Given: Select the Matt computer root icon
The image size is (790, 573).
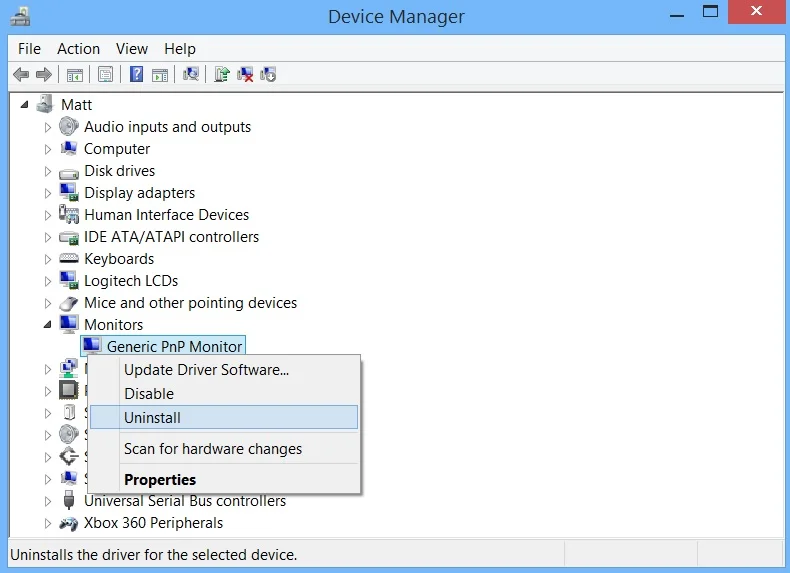Looking at the screenshot, I should [x=45, y=104].
